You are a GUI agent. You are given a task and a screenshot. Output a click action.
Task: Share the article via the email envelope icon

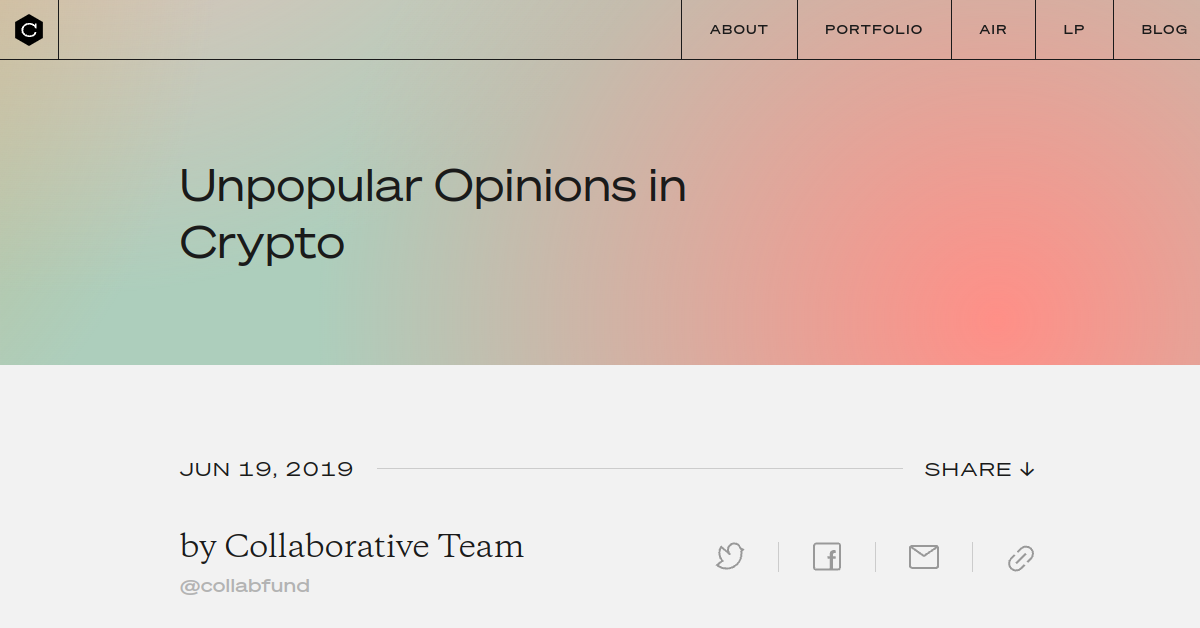point(923,557)
